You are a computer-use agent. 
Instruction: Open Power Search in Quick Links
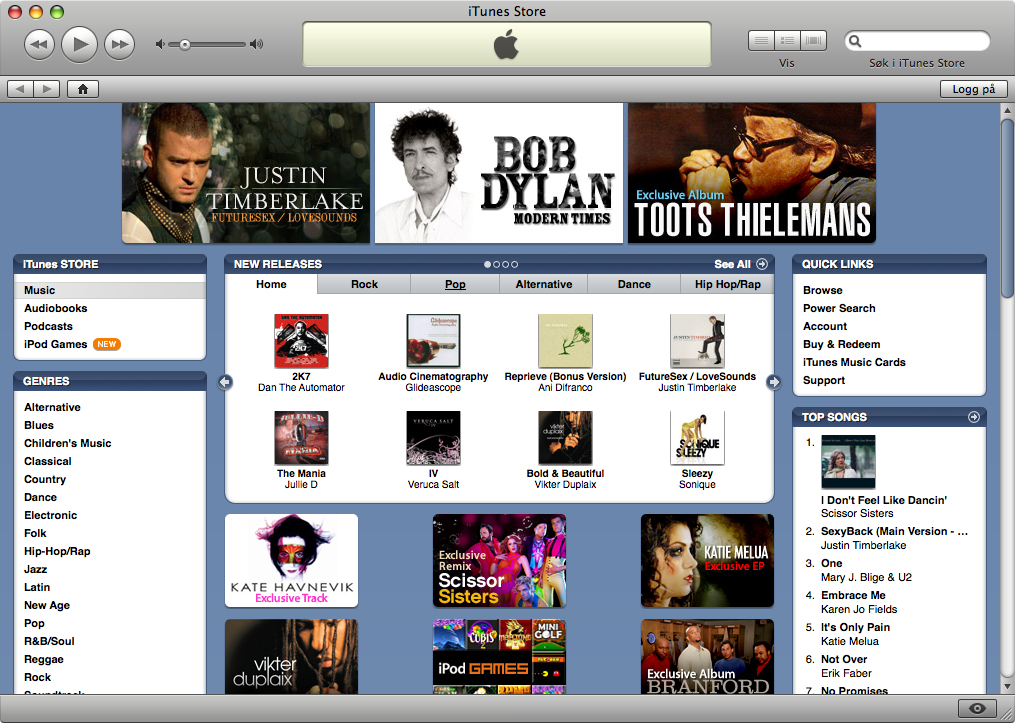click(x=839, y=309)
